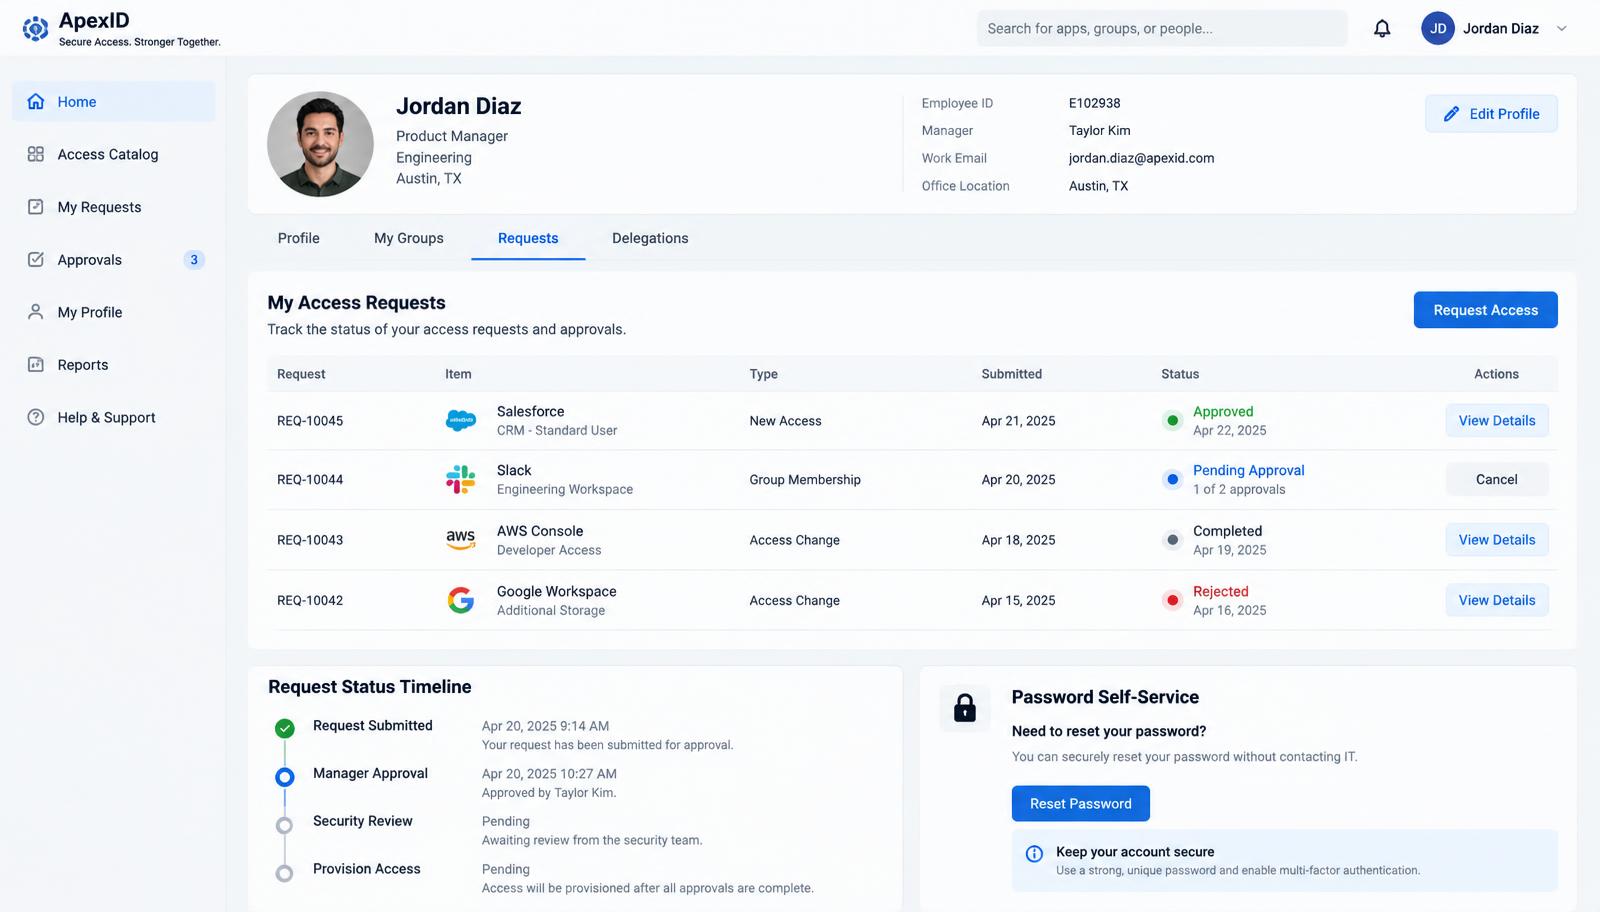Click the Request Access button
The image size is (1600, 912).
1485,310
